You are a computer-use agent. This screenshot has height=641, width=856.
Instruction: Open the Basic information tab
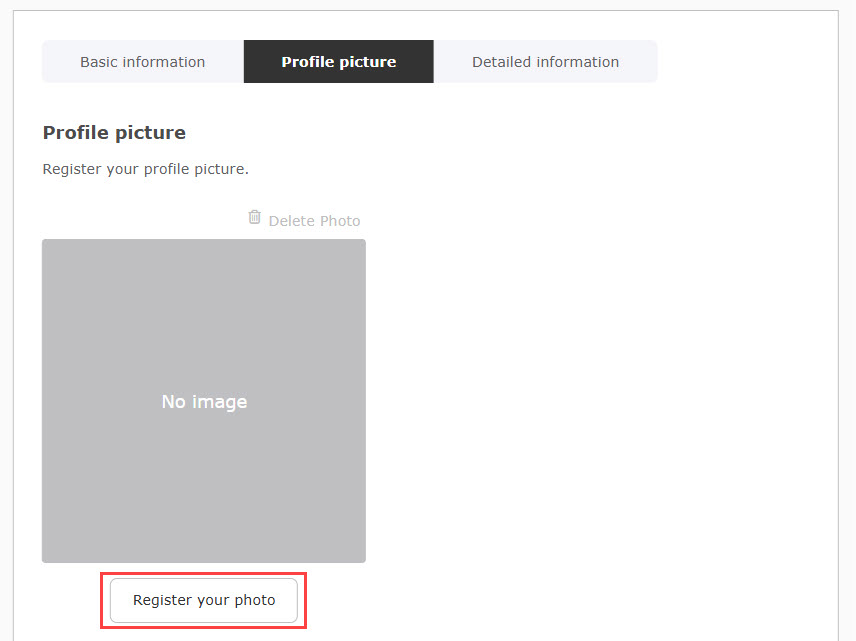pyautogui.click(x=143, y=62)
